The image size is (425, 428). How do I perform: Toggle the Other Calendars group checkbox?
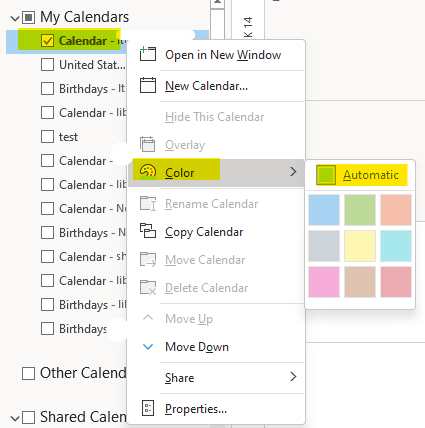[x=28, y=373]
